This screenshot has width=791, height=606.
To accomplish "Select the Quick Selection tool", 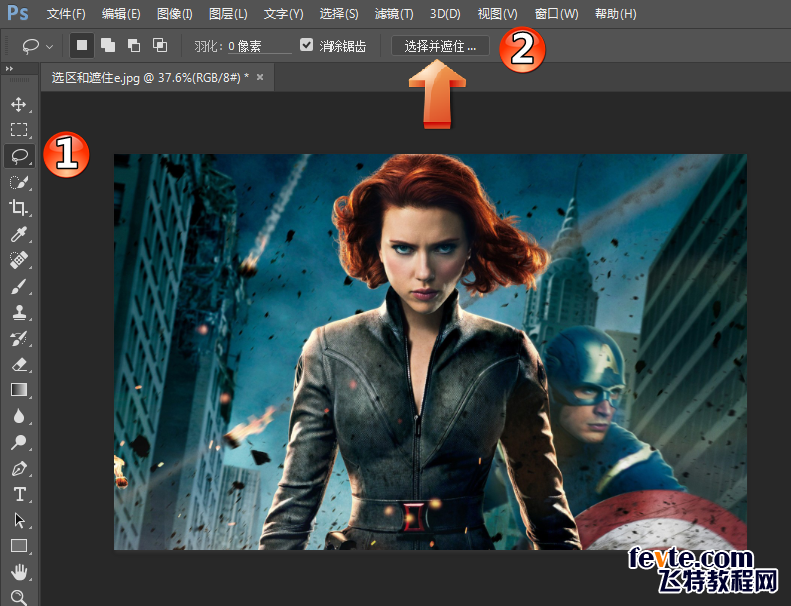I will [19, 182].
